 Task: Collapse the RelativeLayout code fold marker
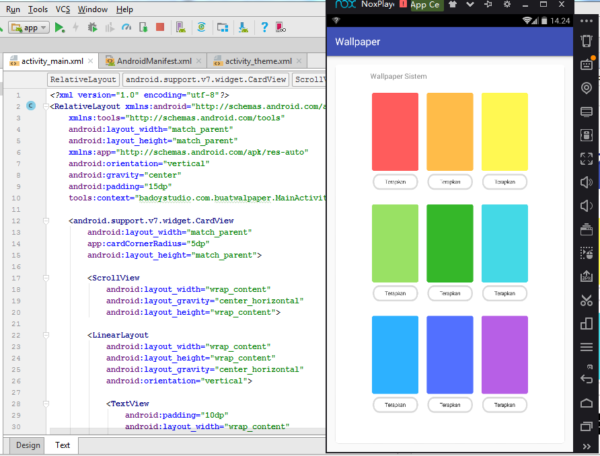tap(46, 105)
